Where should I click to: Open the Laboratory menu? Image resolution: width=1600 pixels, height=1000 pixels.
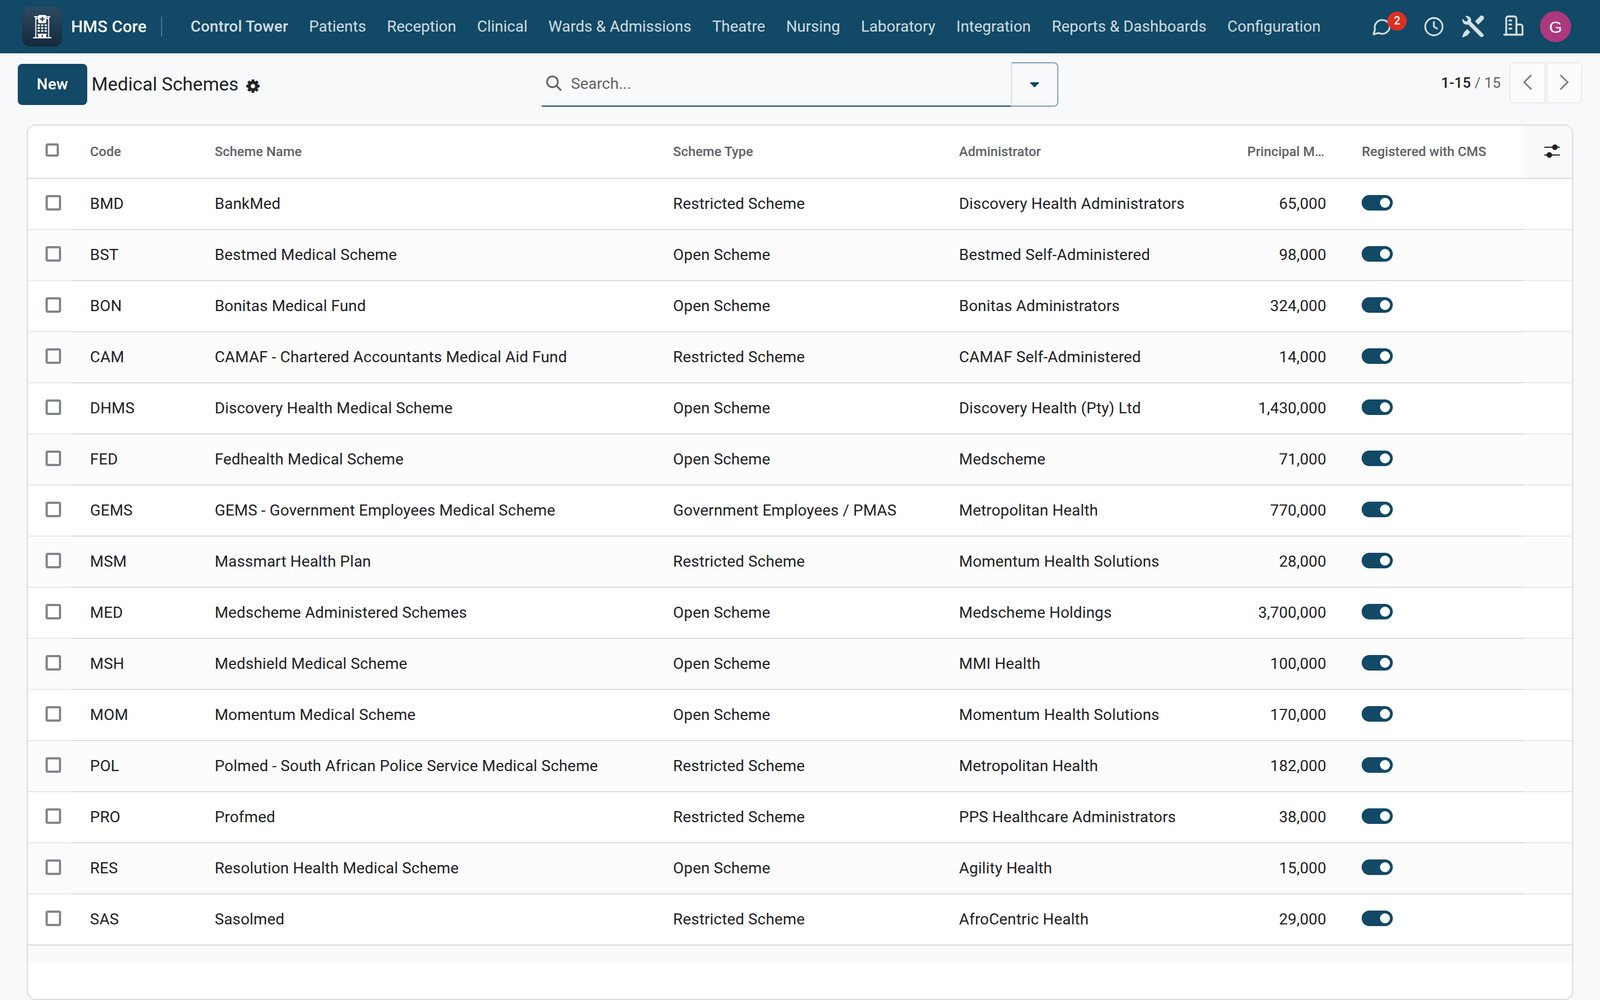[x=898, y=27]
